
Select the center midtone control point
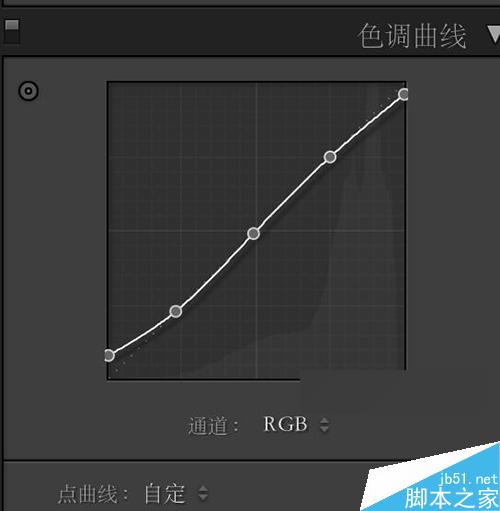(x=254, y=233)
